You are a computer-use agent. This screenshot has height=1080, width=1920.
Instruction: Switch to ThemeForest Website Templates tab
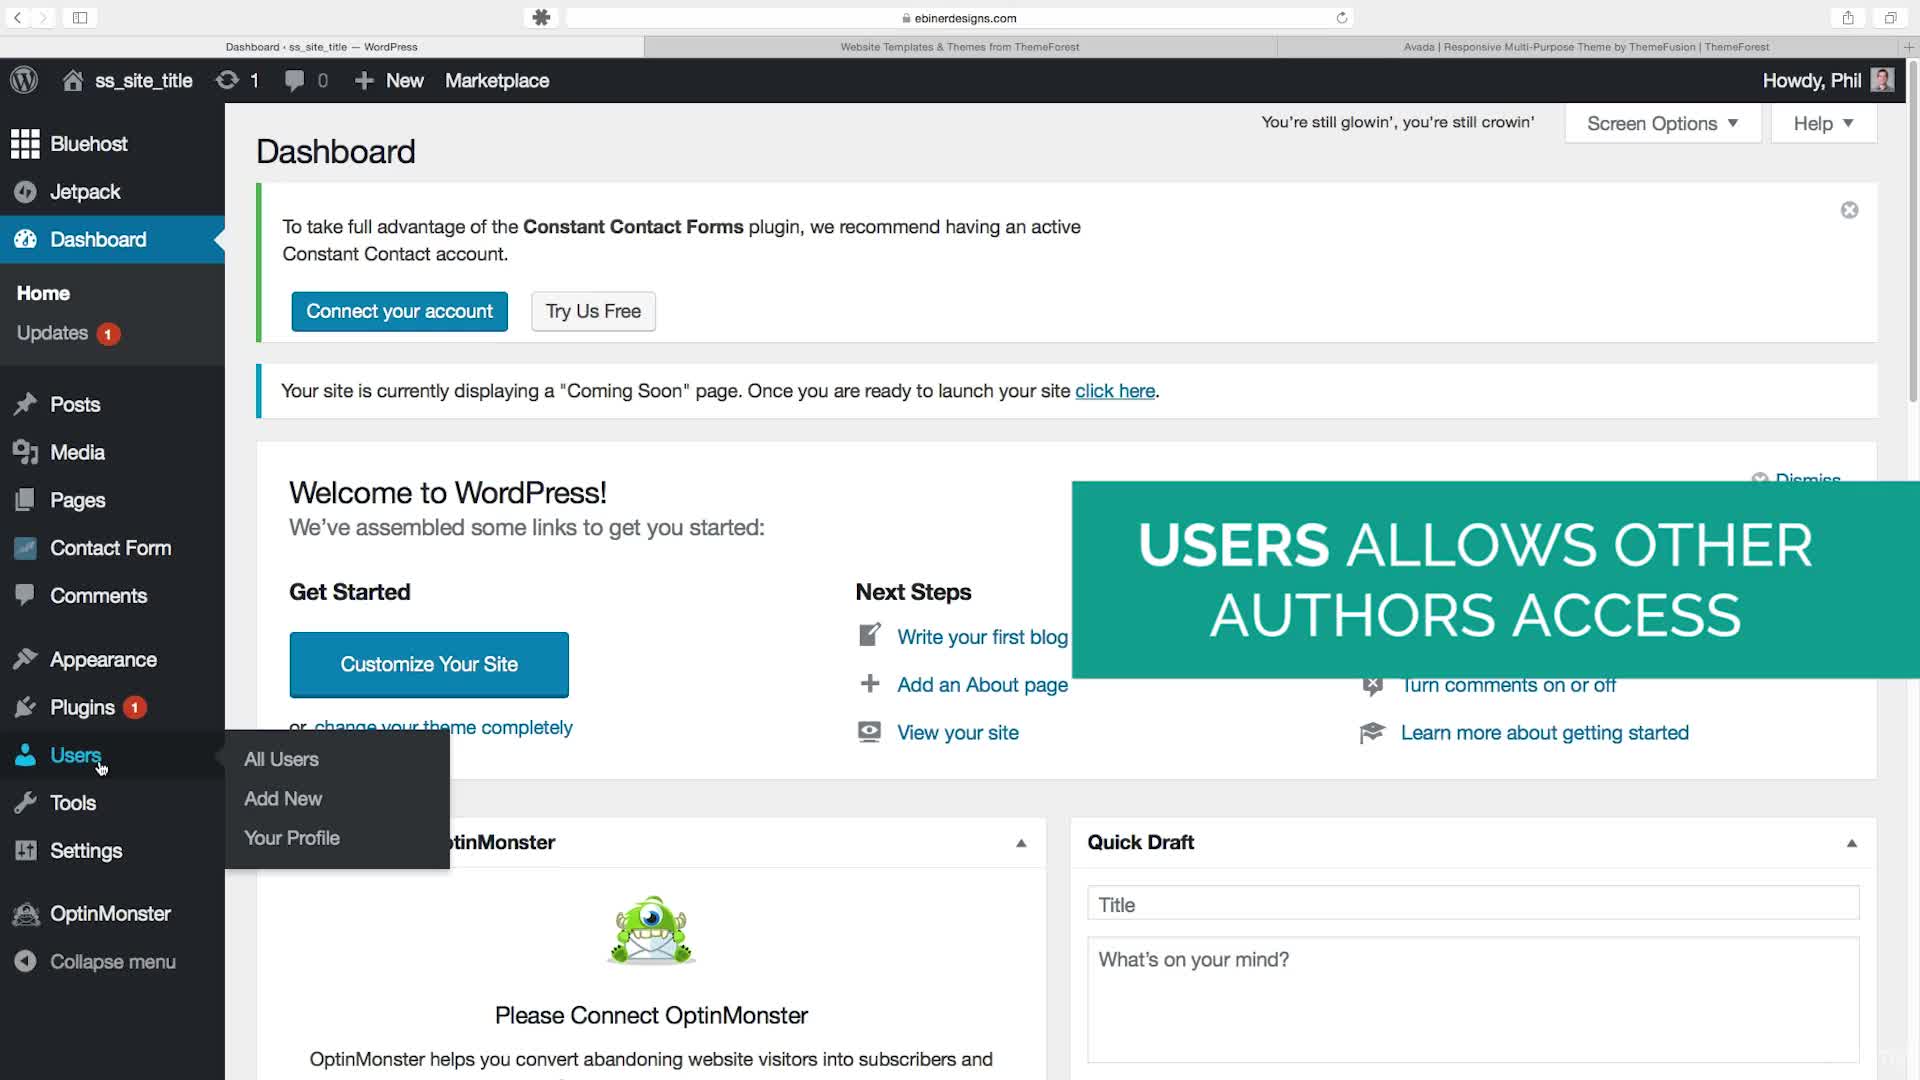pyautogui.click(x=960, y=47)
